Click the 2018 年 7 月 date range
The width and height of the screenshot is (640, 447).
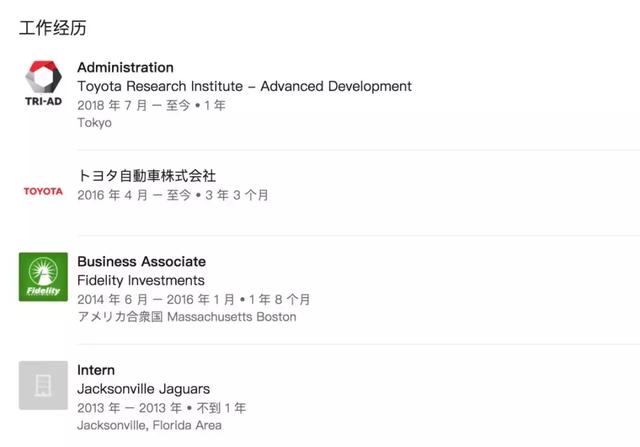(x=151, y=105)
